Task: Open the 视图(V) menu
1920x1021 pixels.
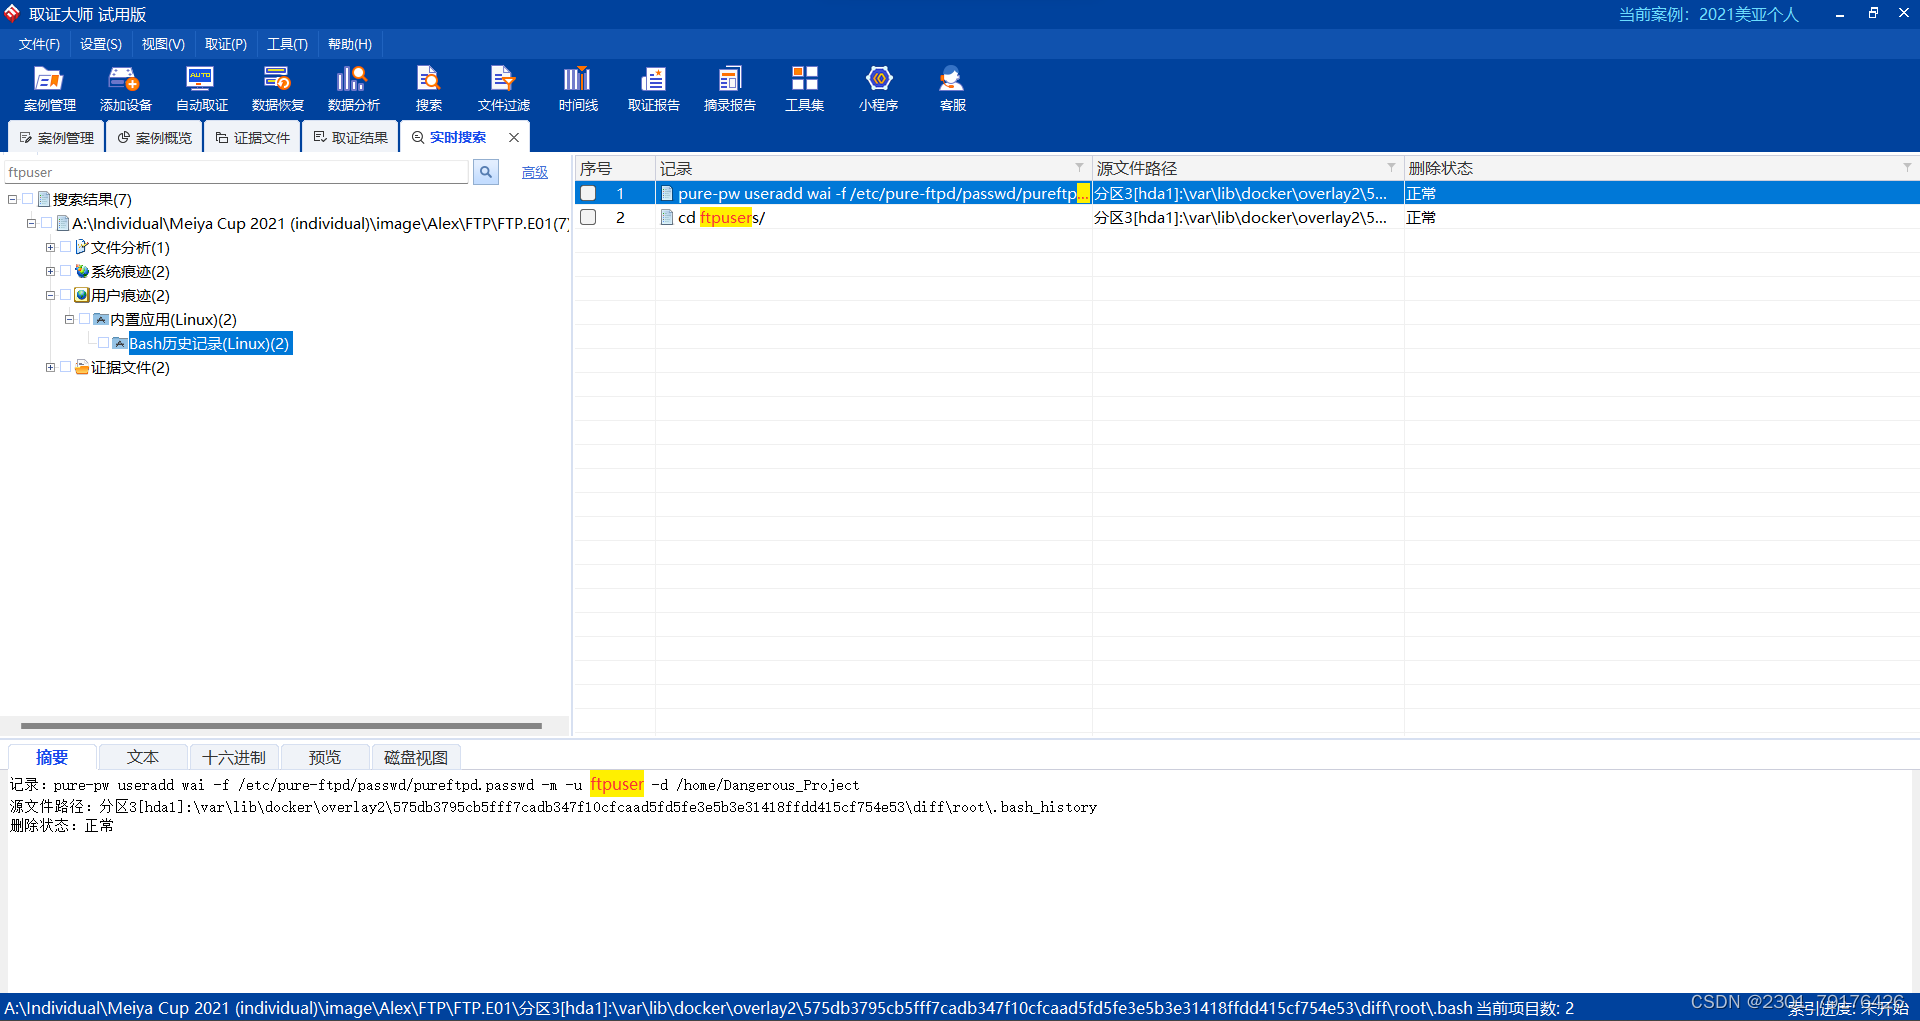Action: tap(163, 44)
